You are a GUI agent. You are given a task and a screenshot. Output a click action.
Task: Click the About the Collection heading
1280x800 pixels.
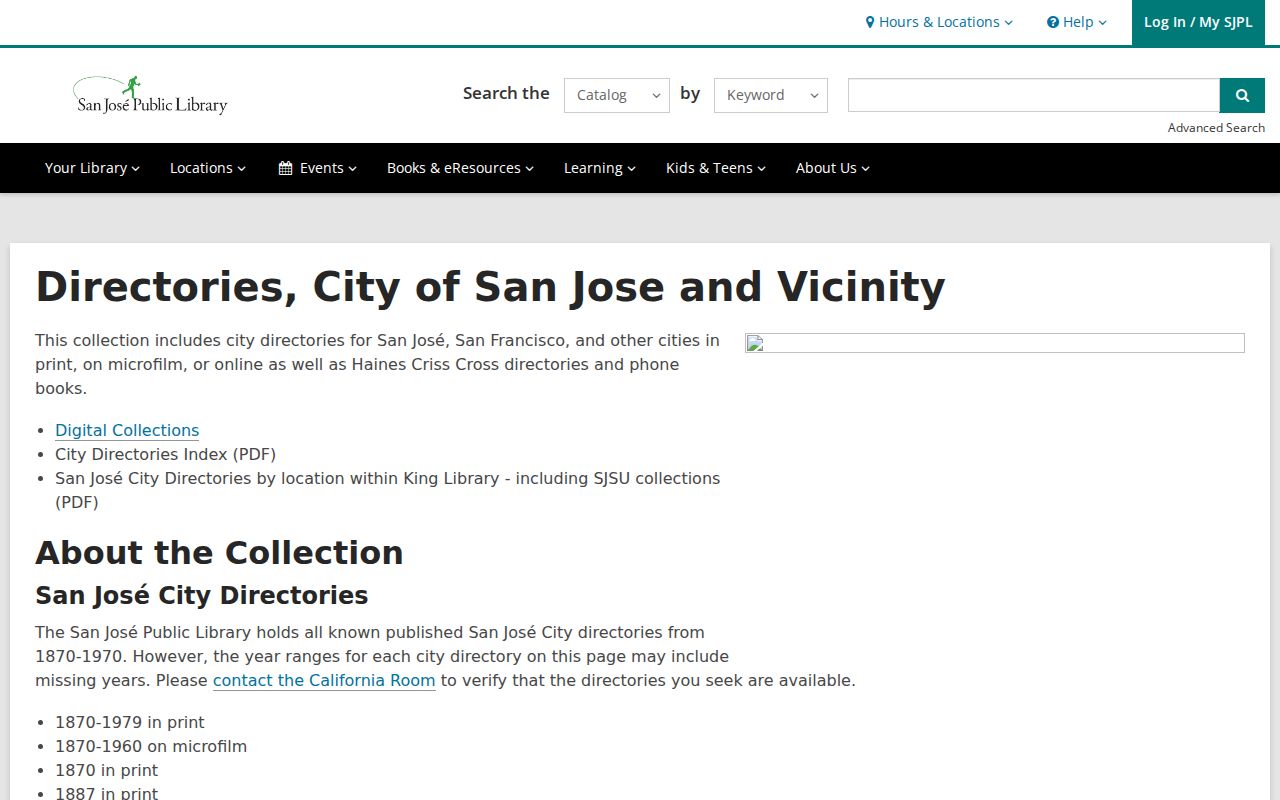coord(219,552)
